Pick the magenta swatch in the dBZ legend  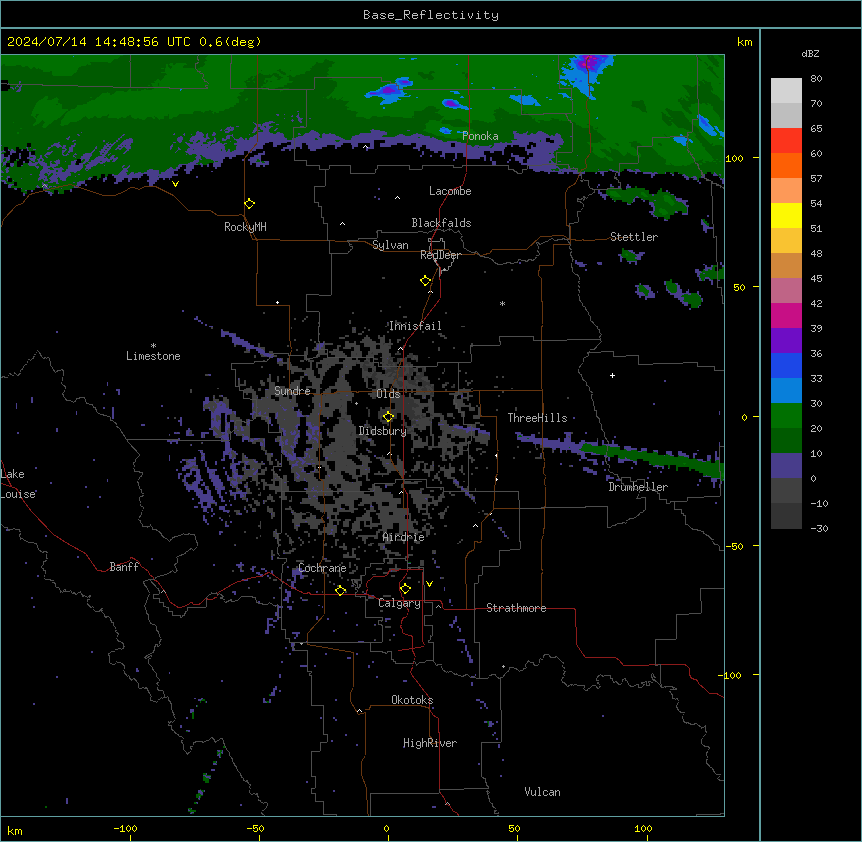point(786,315)
